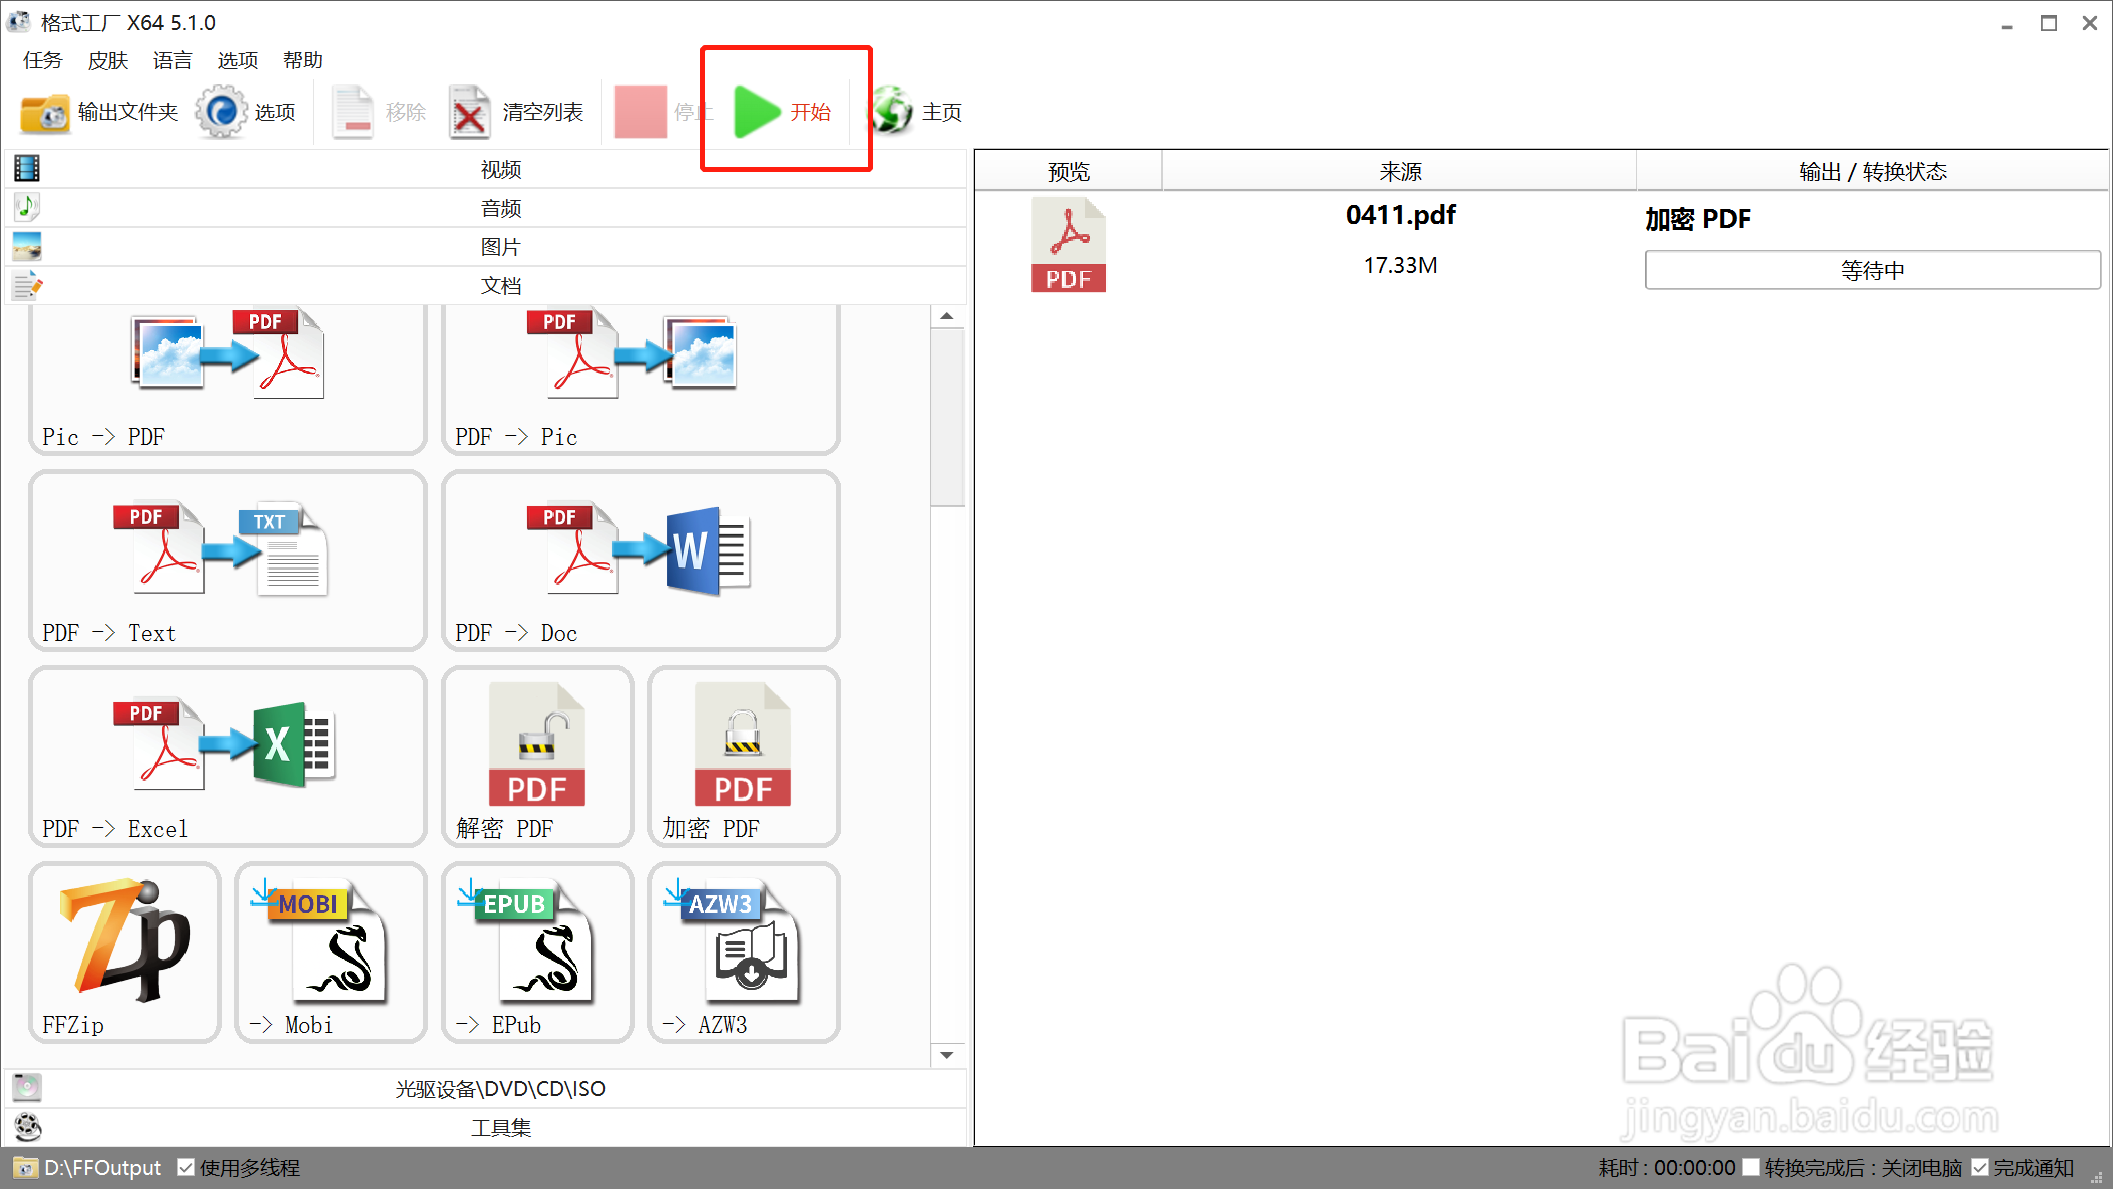2113x1189 pixels.
Task: Choose the 解密 PDF decrypt tool
Action: 537,756
